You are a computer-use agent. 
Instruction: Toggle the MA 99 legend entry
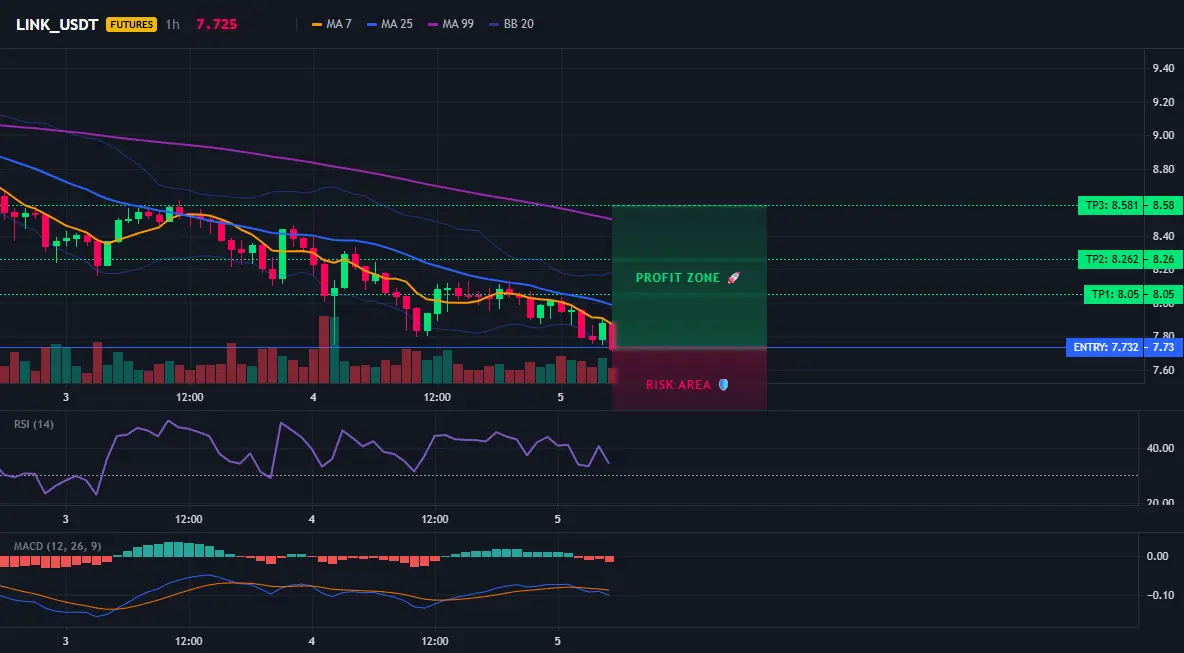pyautogui.click(x=452, y=24)
